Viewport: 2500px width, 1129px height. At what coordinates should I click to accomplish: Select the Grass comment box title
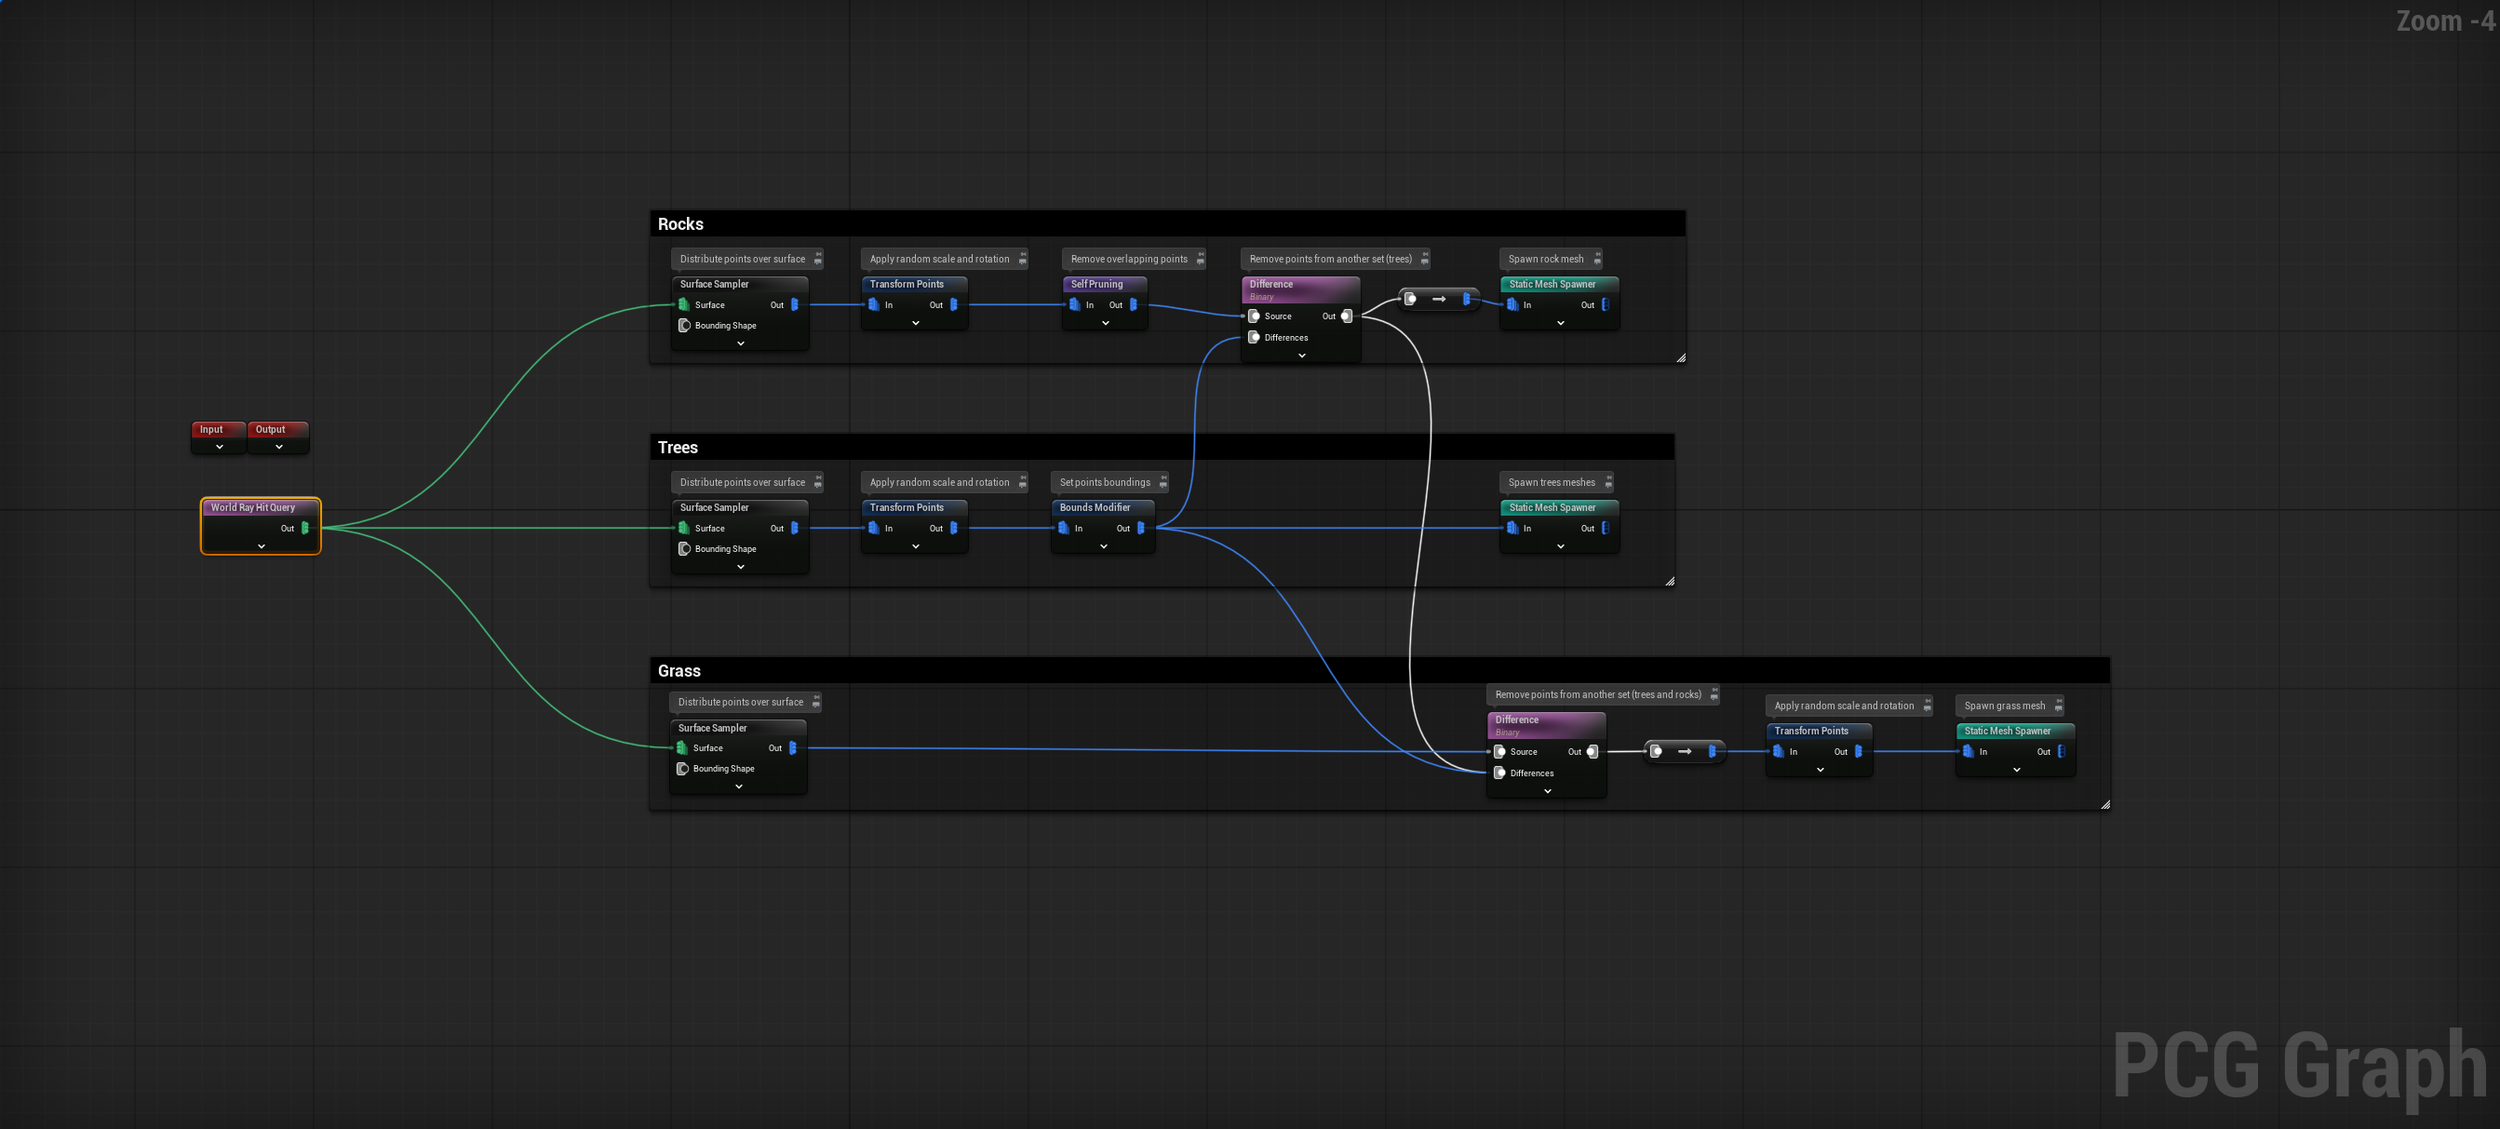click(x=679, y=671)
